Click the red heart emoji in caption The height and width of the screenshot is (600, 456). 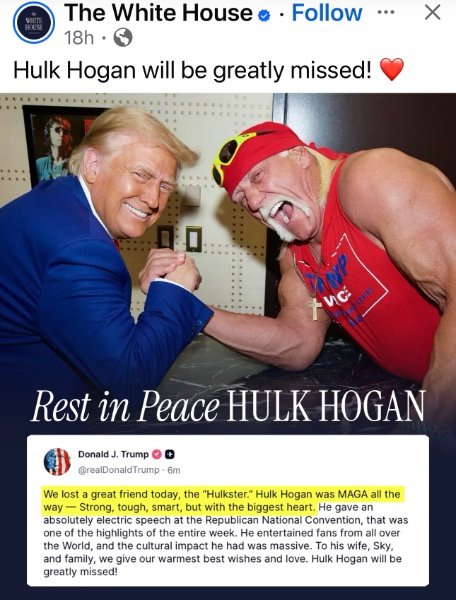point(392,69)
